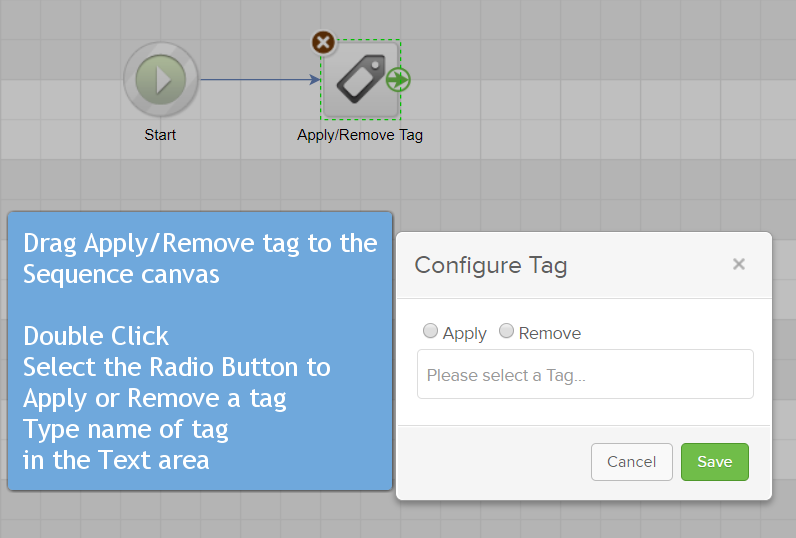Click the green Start play icon

coord(160,80)
